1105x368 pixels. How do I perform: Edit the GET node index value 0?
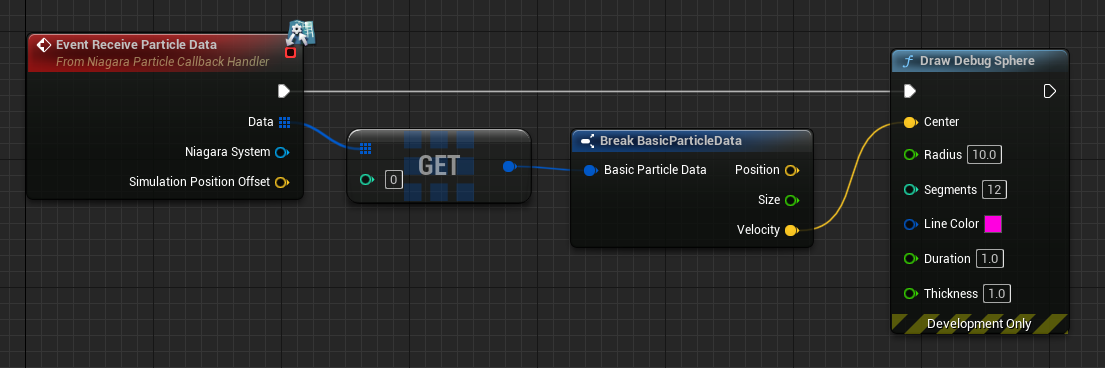[393, 180]
